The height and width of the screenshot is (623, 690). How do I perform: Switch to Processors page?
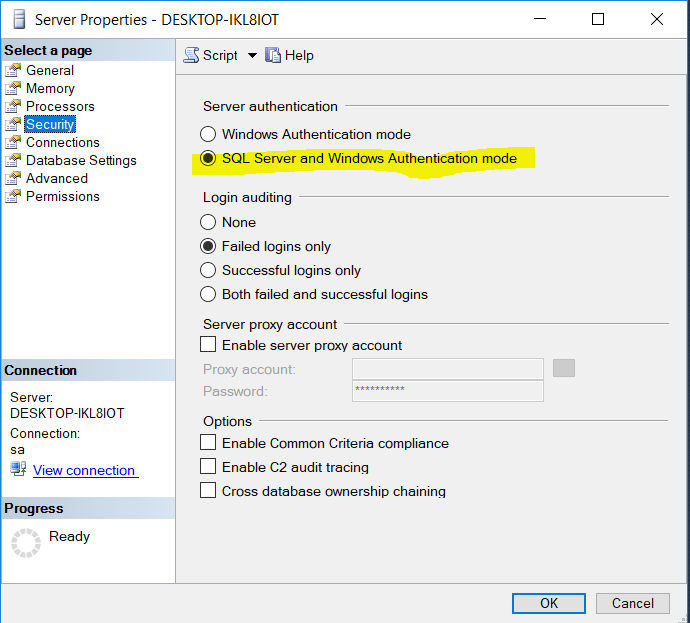click(x=60, y=106)
